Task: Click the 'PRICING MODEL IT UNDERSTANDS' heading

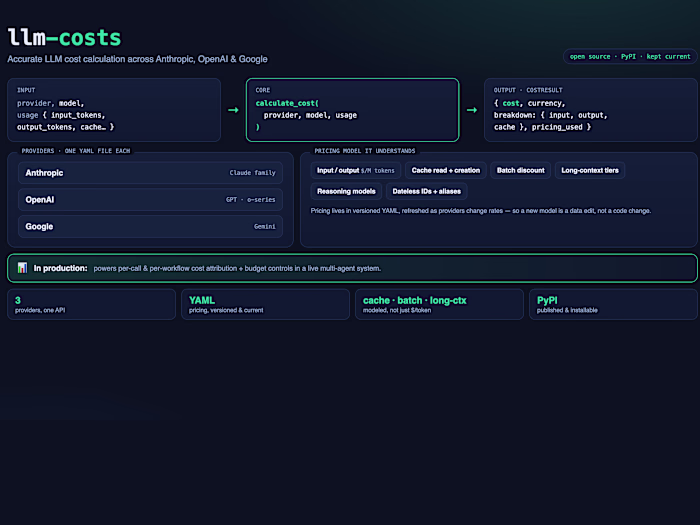Action: tap(365, 151)
